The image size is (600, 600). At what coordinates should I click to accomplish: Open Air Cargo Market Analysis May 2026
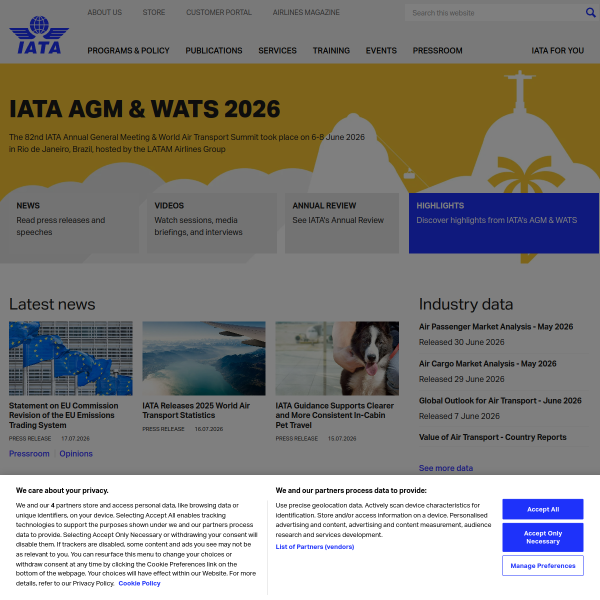[488, 364]
